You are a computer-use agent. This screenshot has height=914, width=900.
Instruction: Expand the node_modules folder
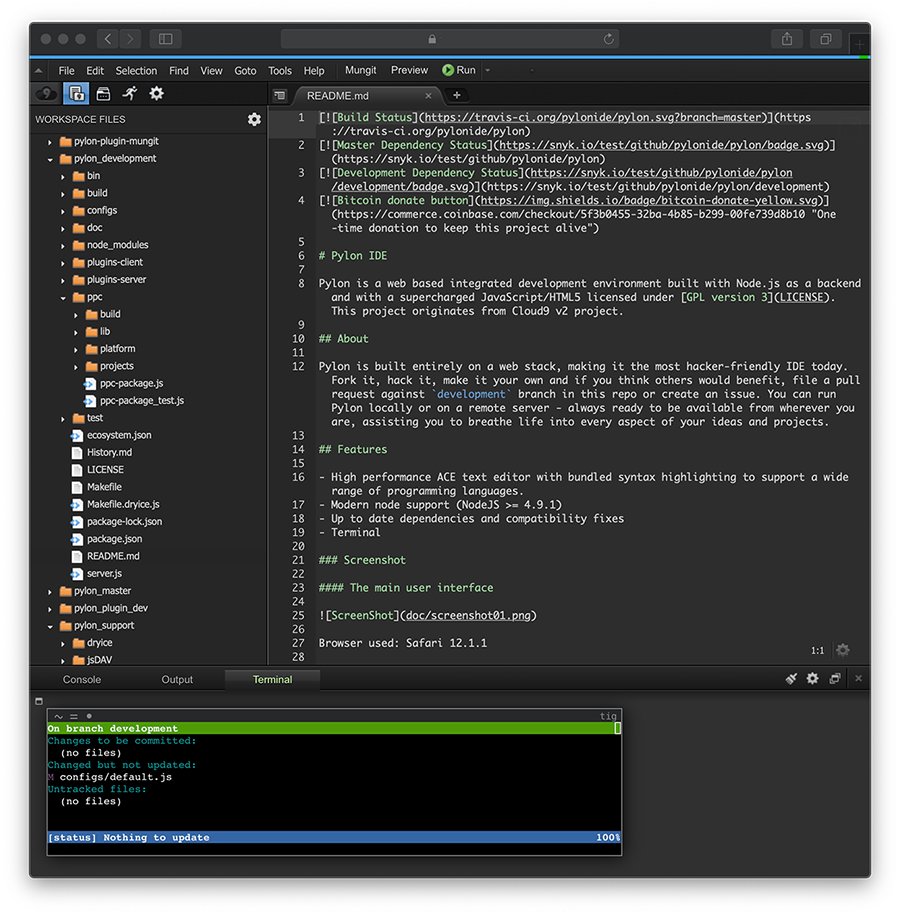[63, 246]
